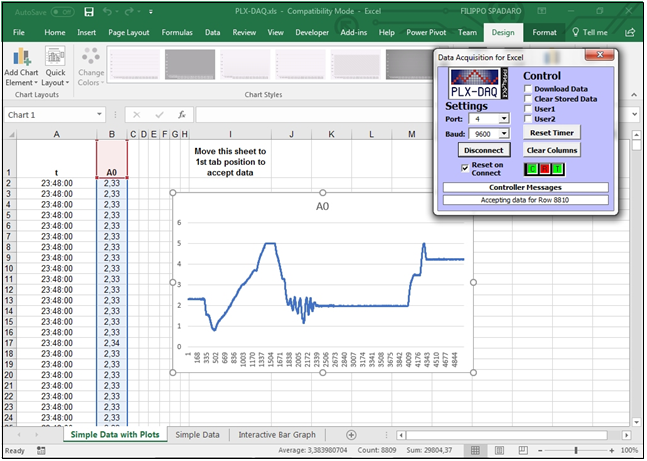Viewport: 647px width, 461px height.
Task: Collapse the ribbon with the chevron
Action: pyautogui.click(x=634, y=95)
